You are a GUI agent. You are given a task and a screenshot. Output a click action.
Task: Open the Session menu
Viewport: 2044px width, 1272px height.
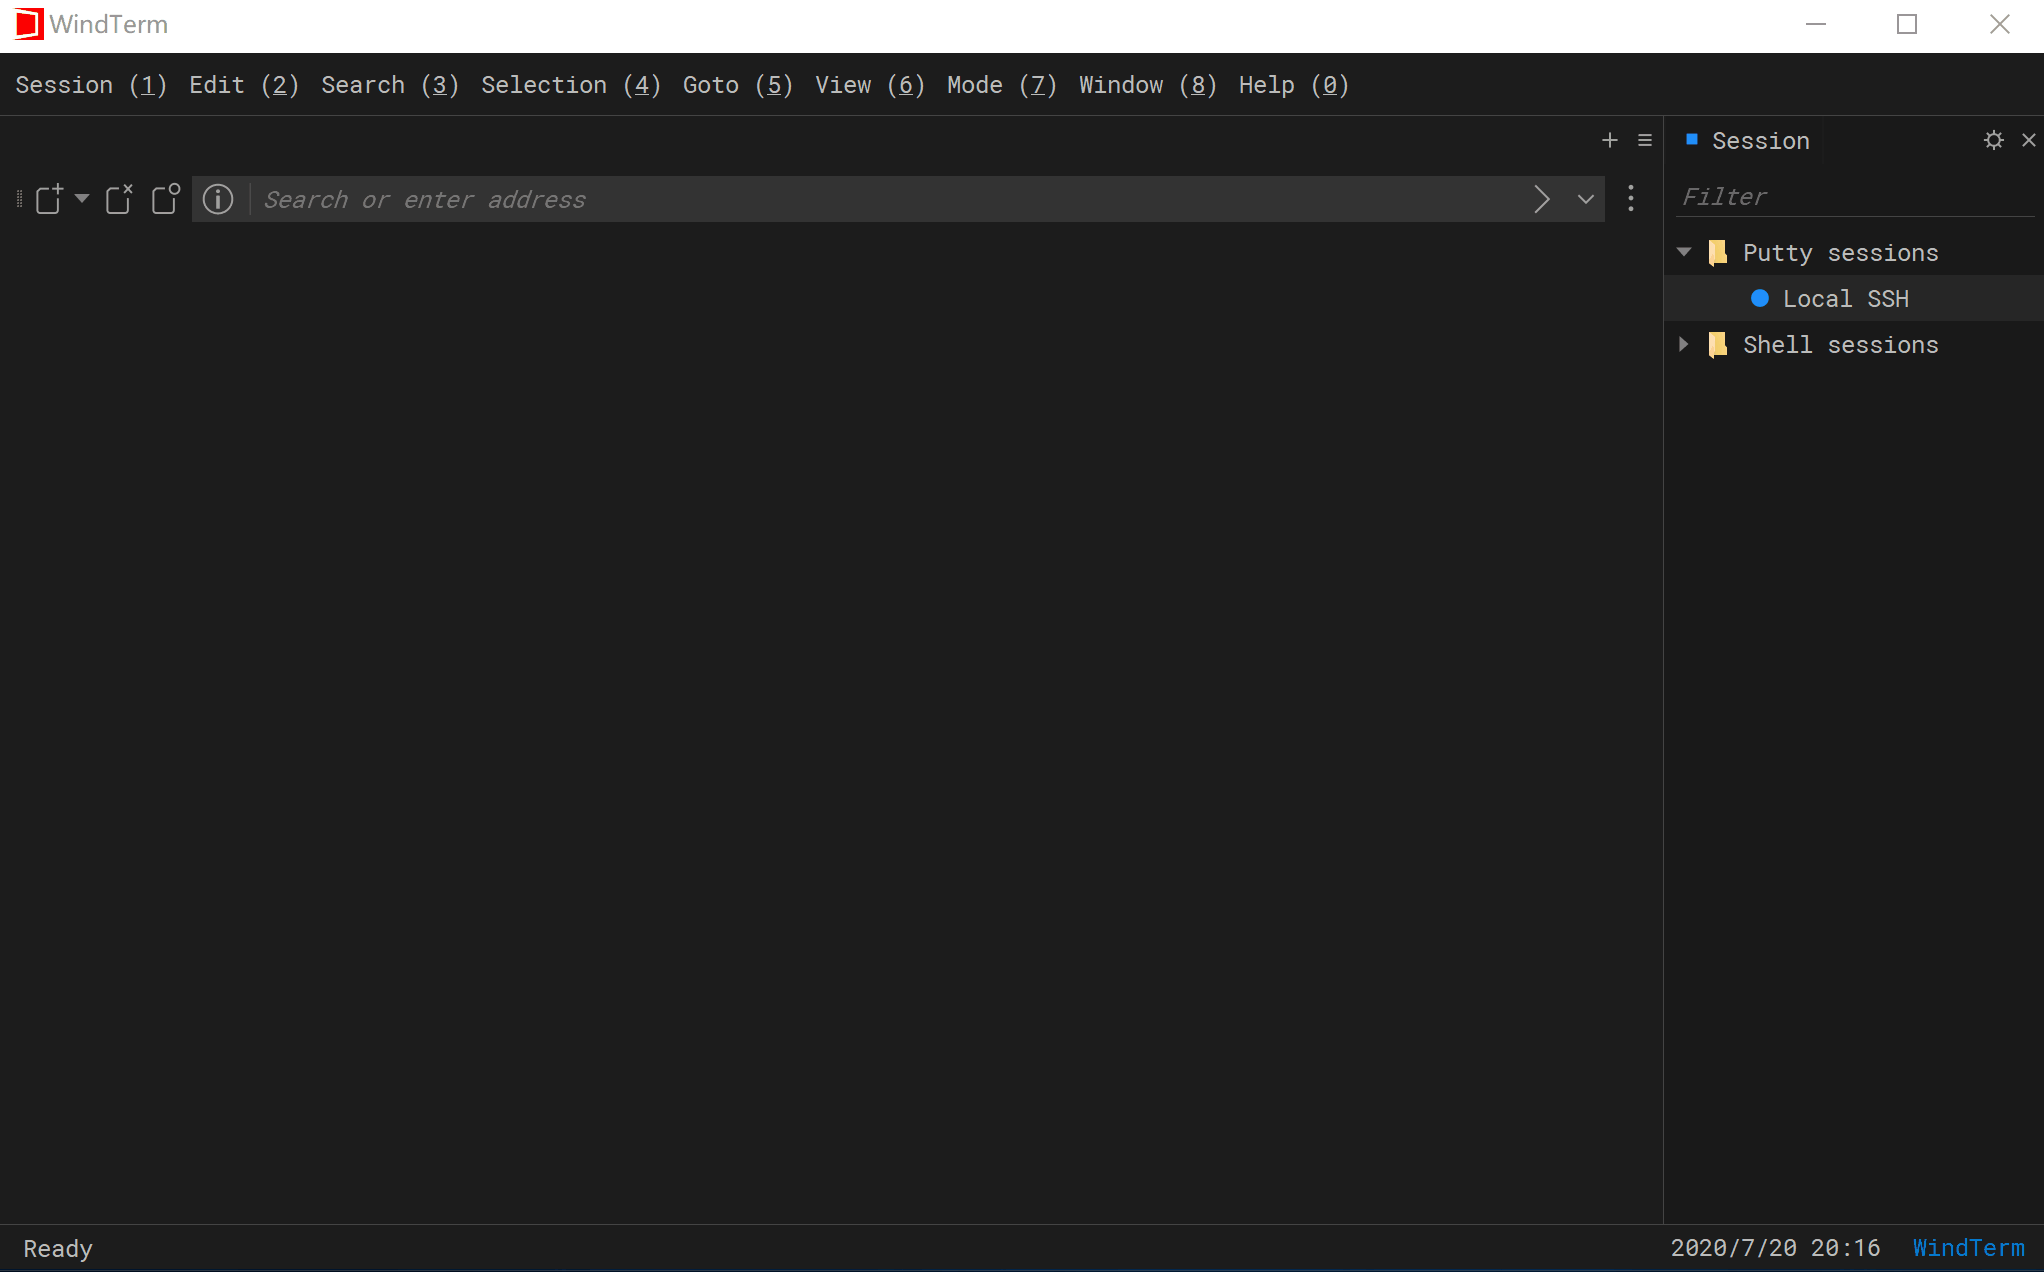[x=91, y=85]
